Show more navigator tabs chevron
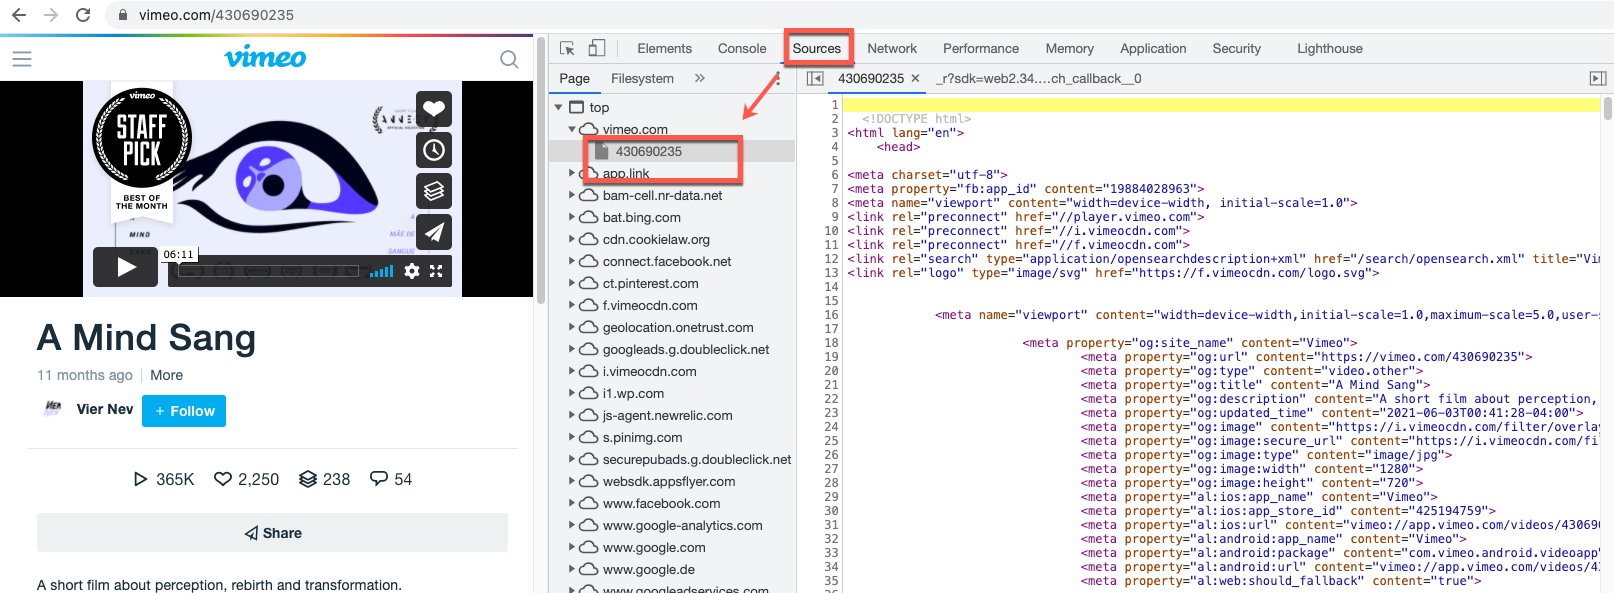1614x593 pixels. tap(699, 78)
